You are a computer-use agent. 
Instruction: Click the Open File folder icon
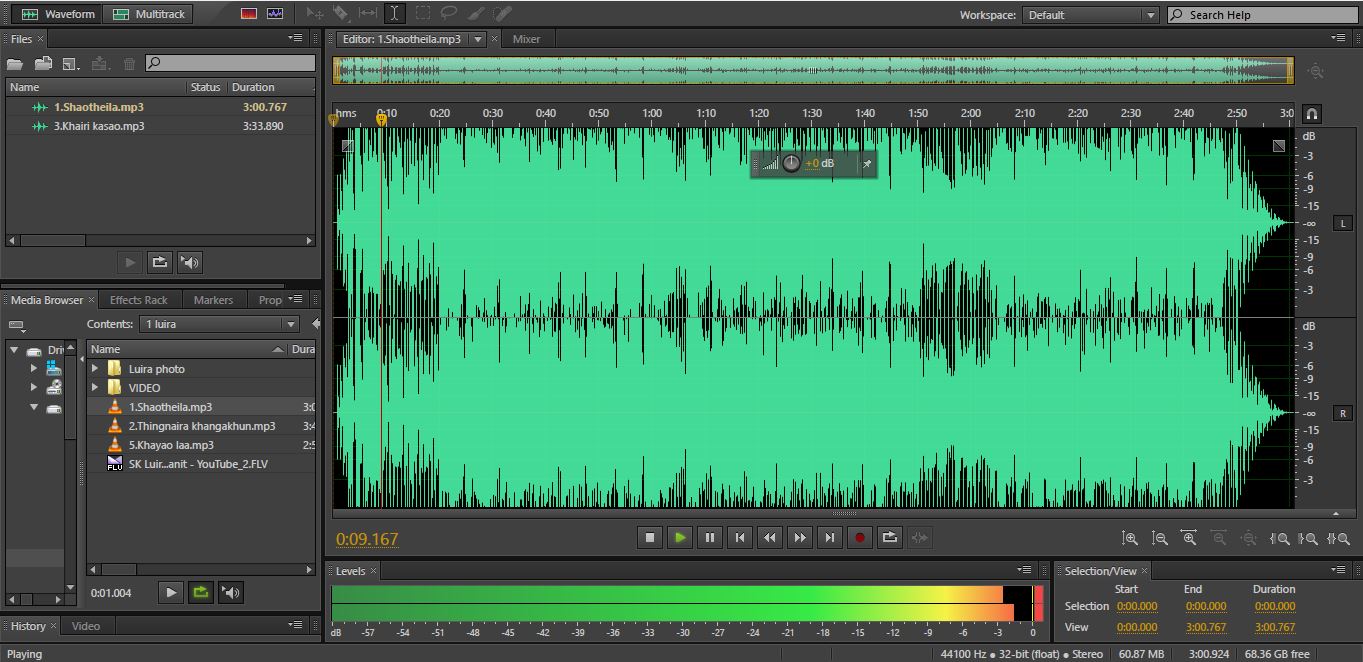pos(15,64)
